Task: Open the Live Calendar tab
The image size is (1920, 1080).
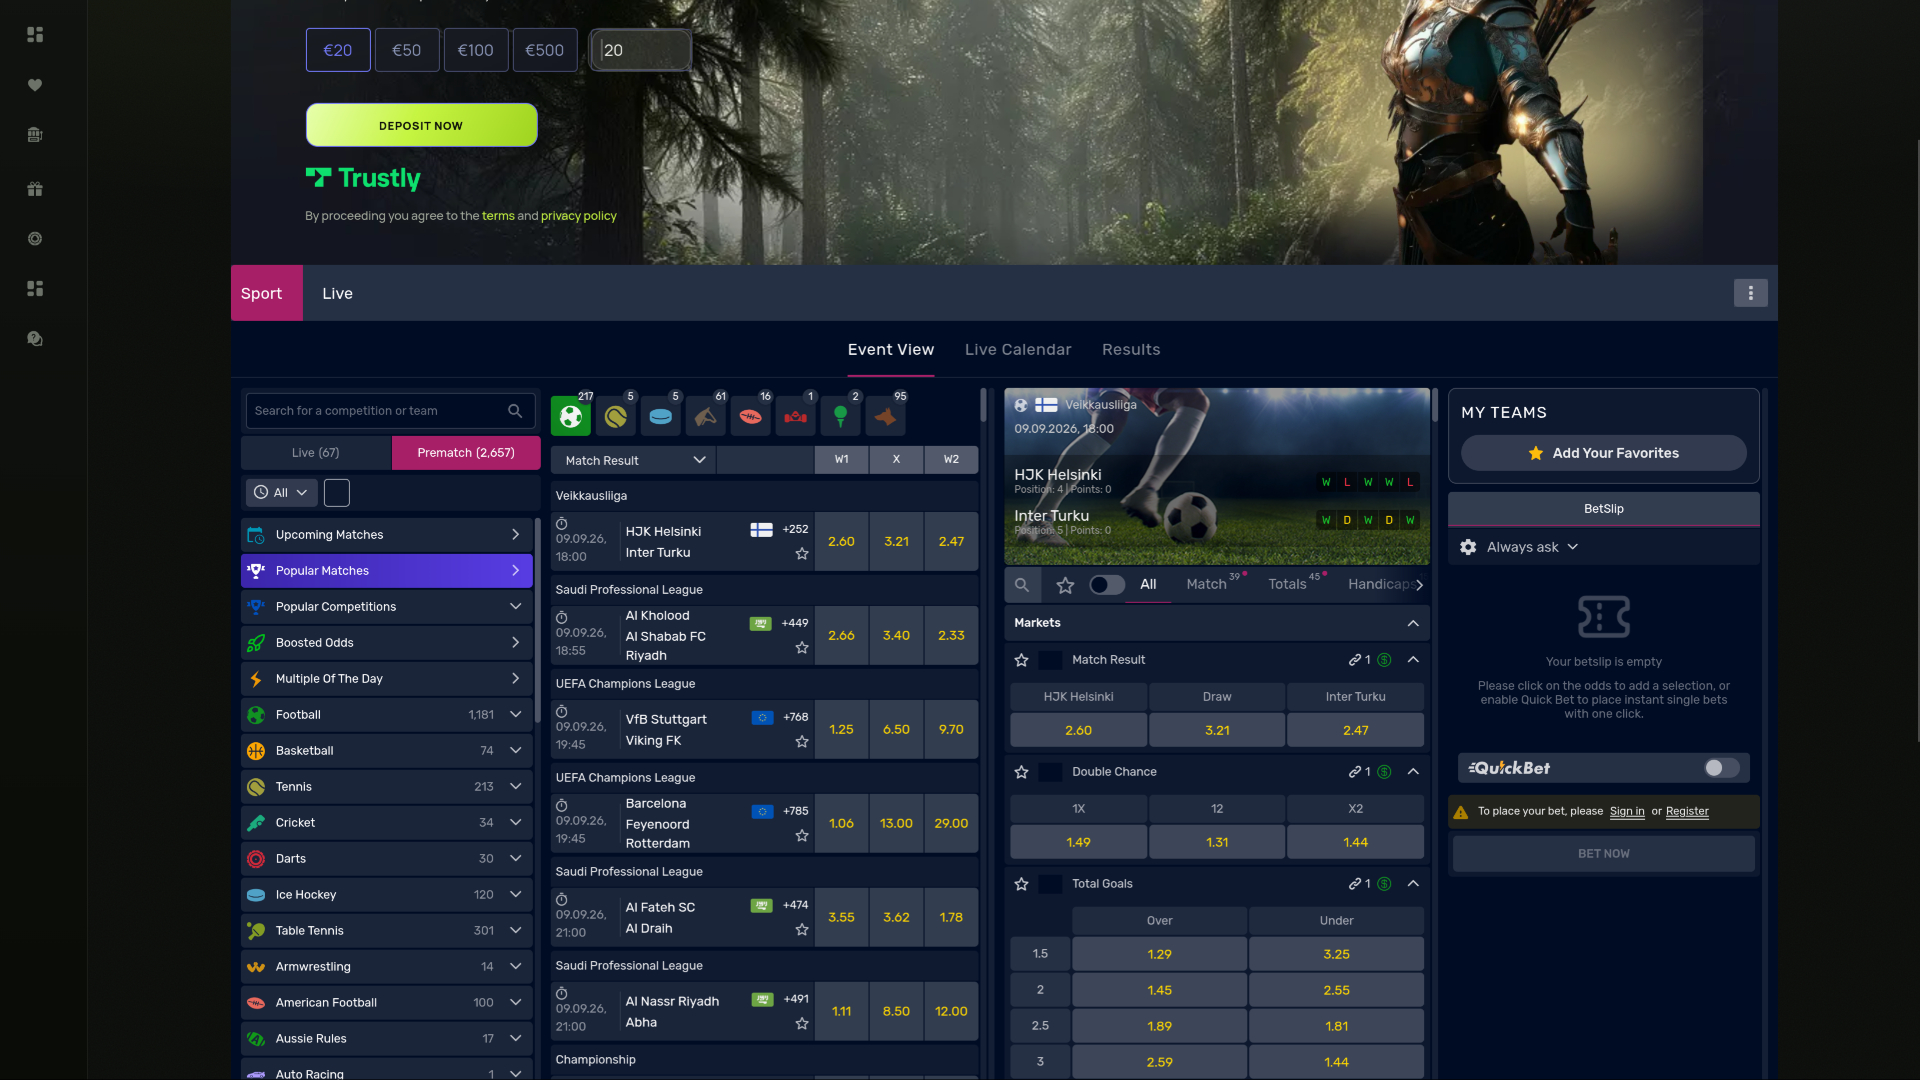Action: (x=1018, y=350)
